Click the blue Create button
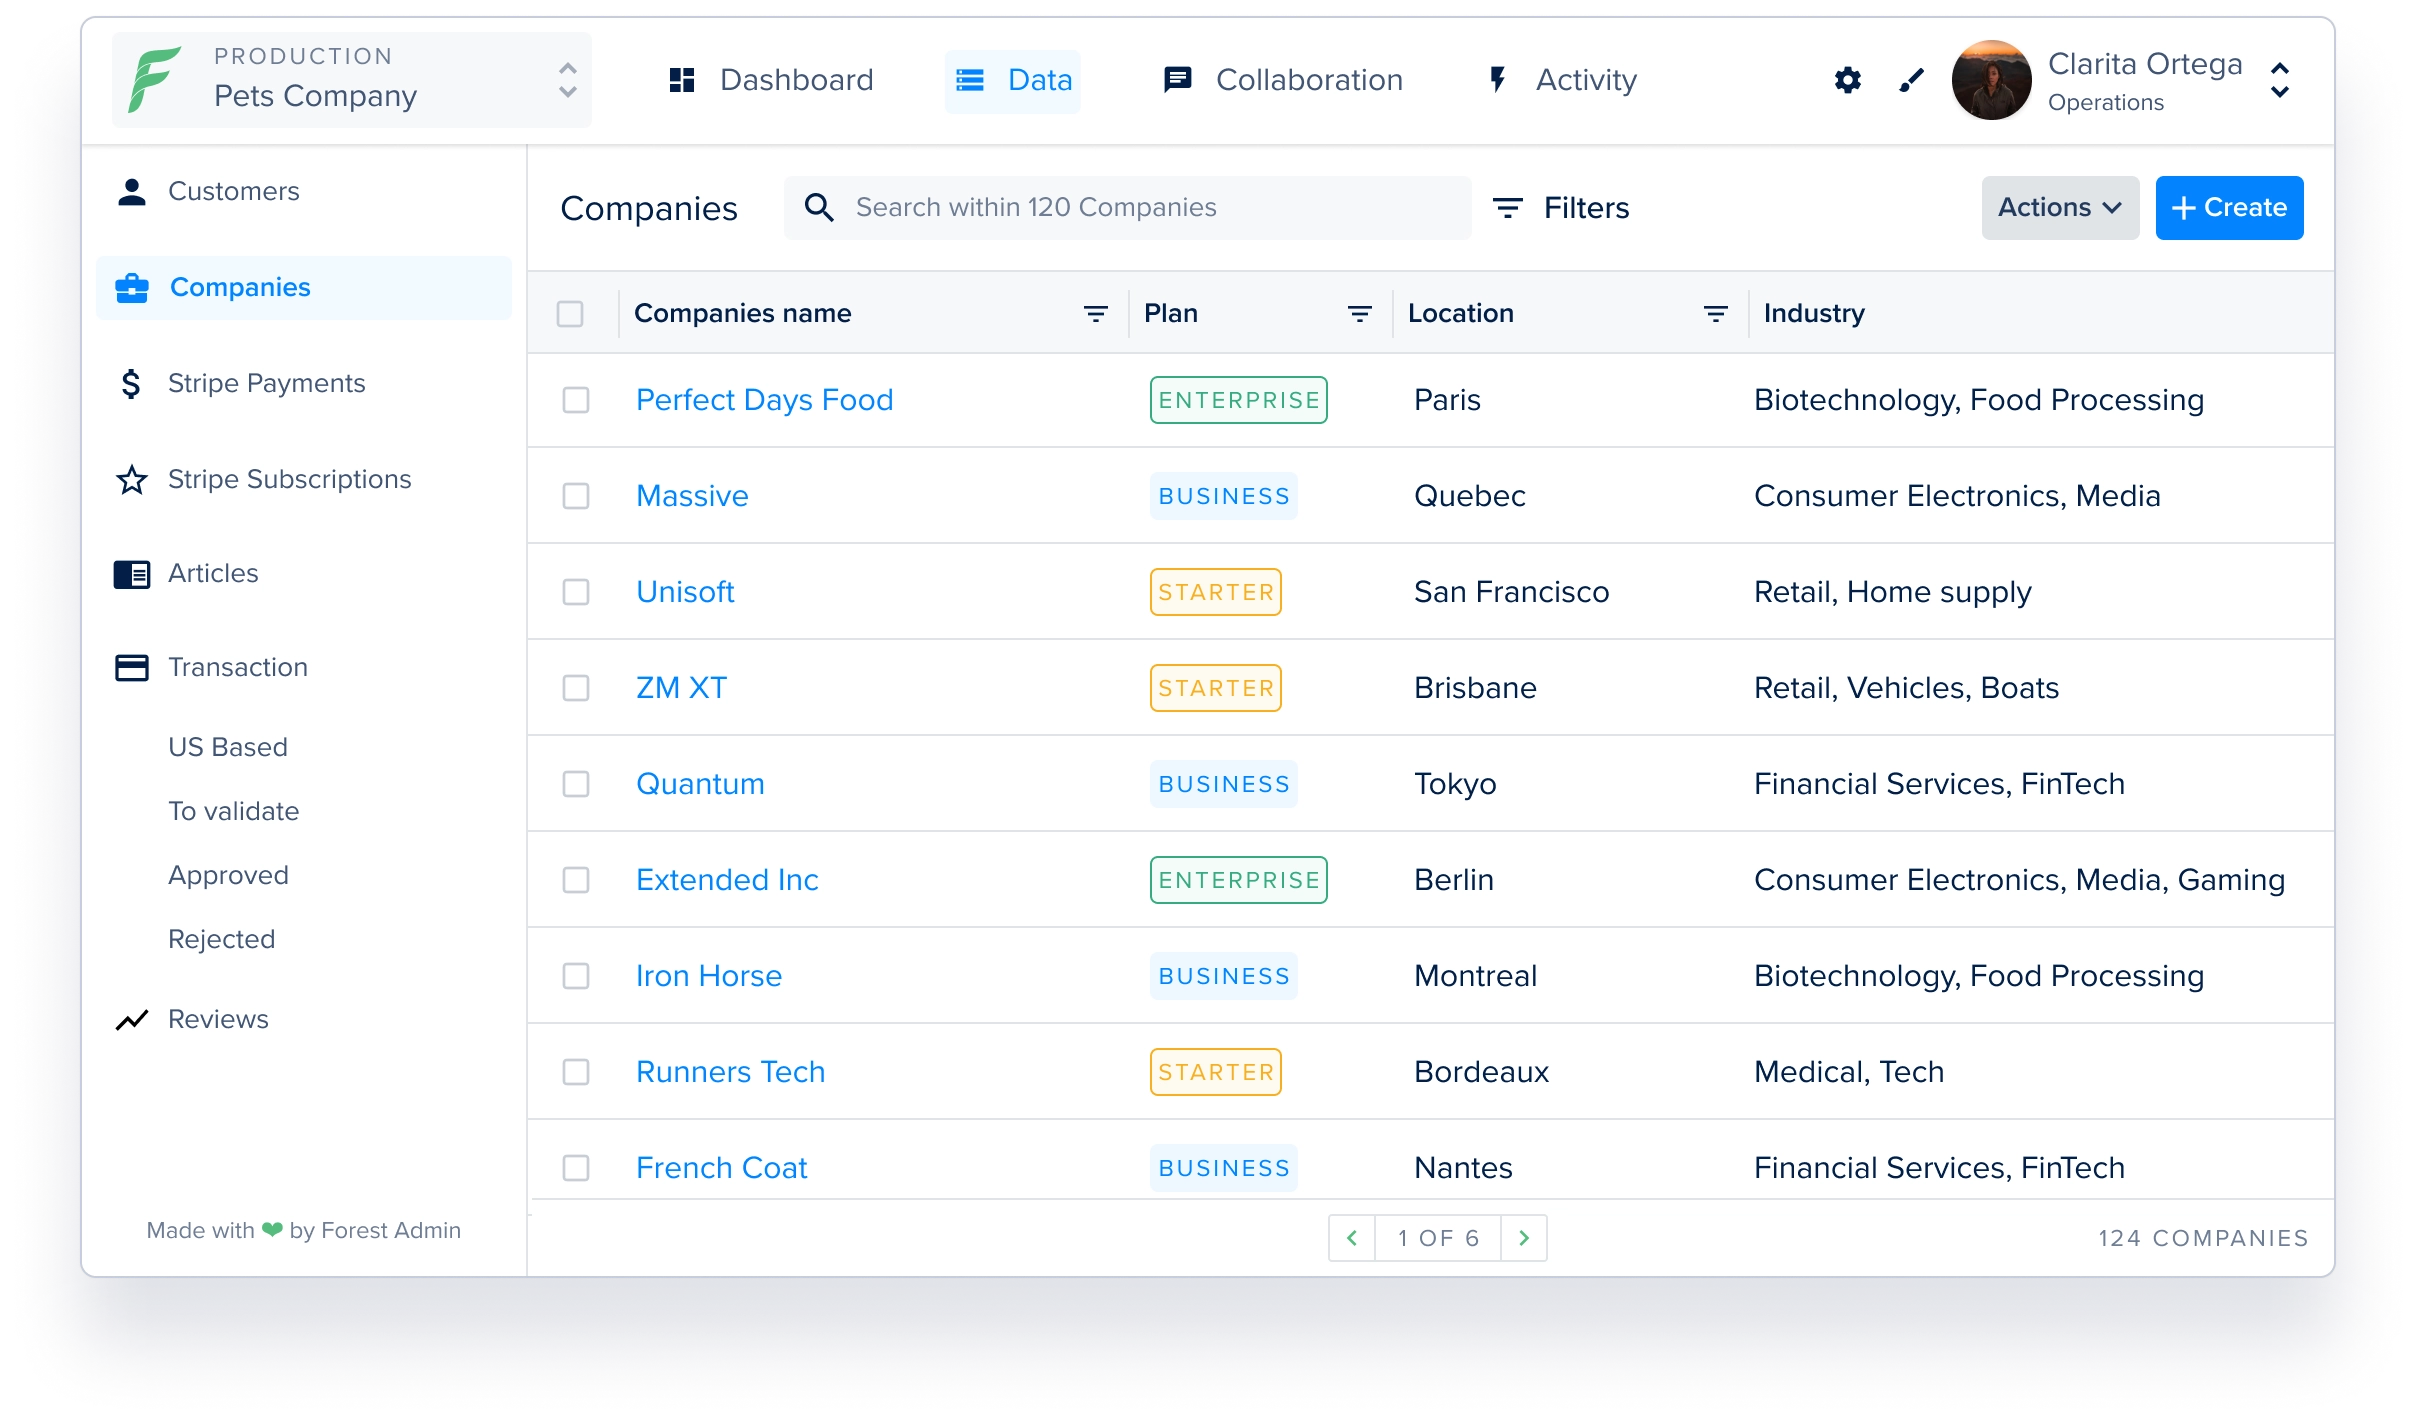The width and height of the screenshot is (2416, 1422). click(2229, 208)
